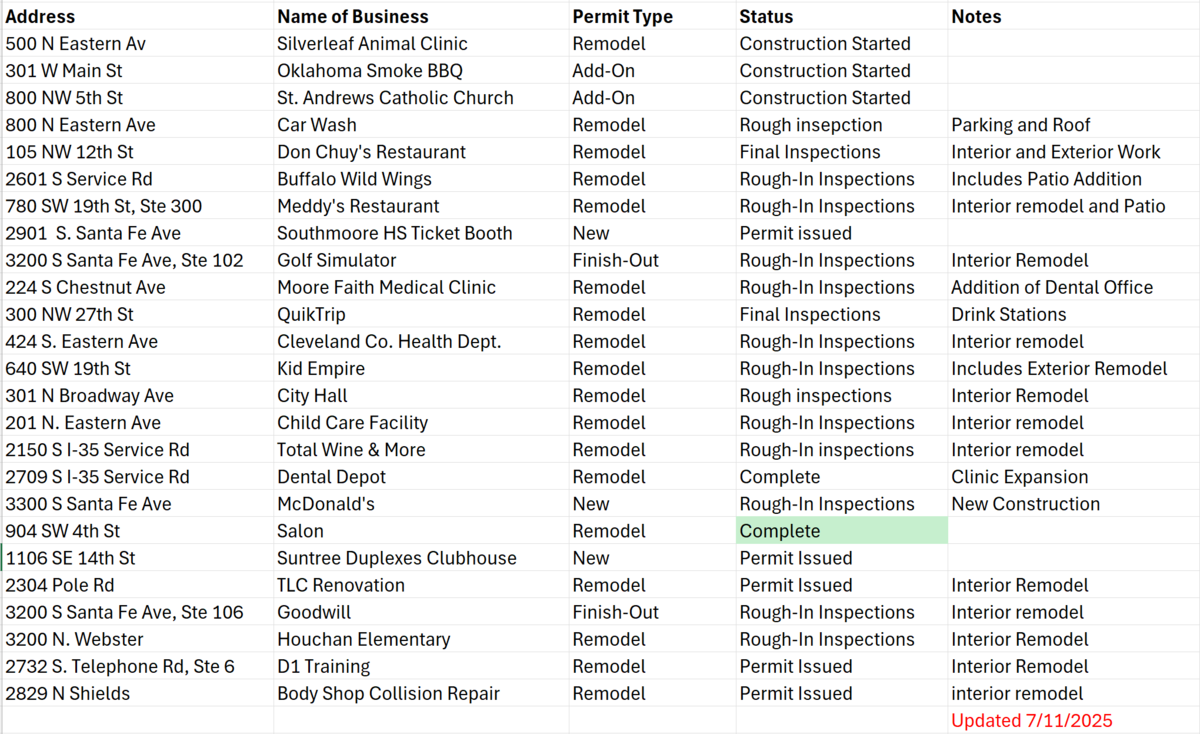Click 3200 S Santa Fe Ave, Ste 106
The width and height of the screenshot is (1200, 734).
pos(137,612)
